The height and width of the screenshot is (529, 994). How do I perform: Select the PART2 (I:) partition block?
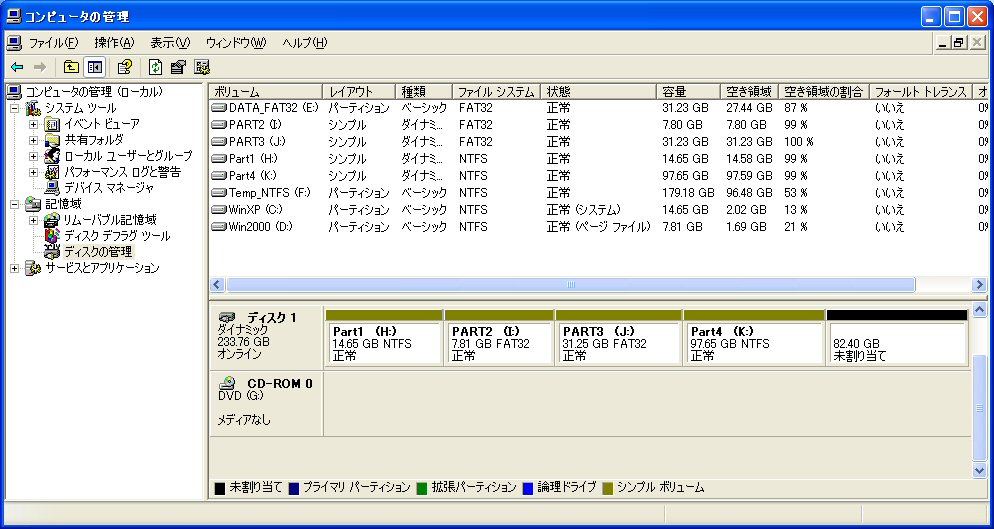click(499, 337)
